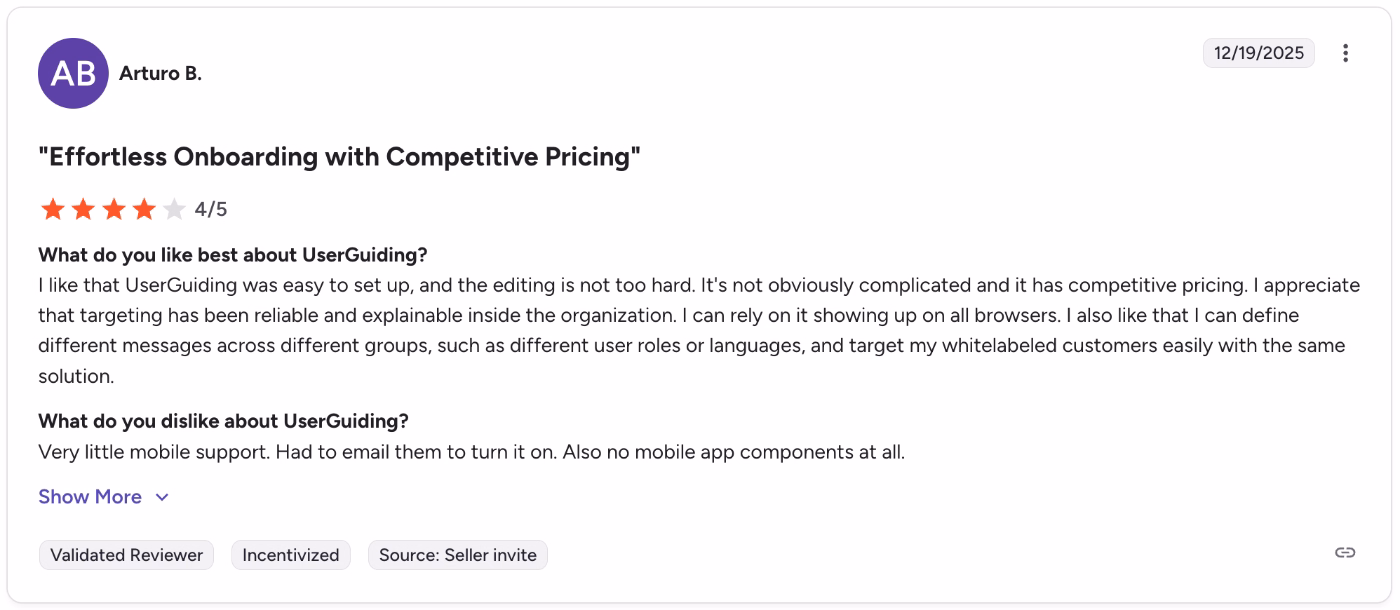This screenshot has width=1400, height=610.
Task: Select the first orange rating star
Action: [53, 209]
